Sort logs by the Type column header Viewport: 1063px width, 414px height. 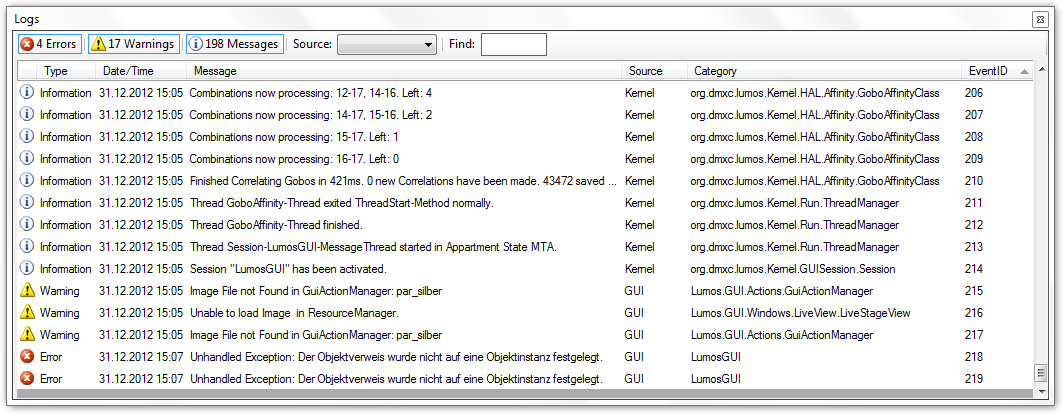(56, 71)
